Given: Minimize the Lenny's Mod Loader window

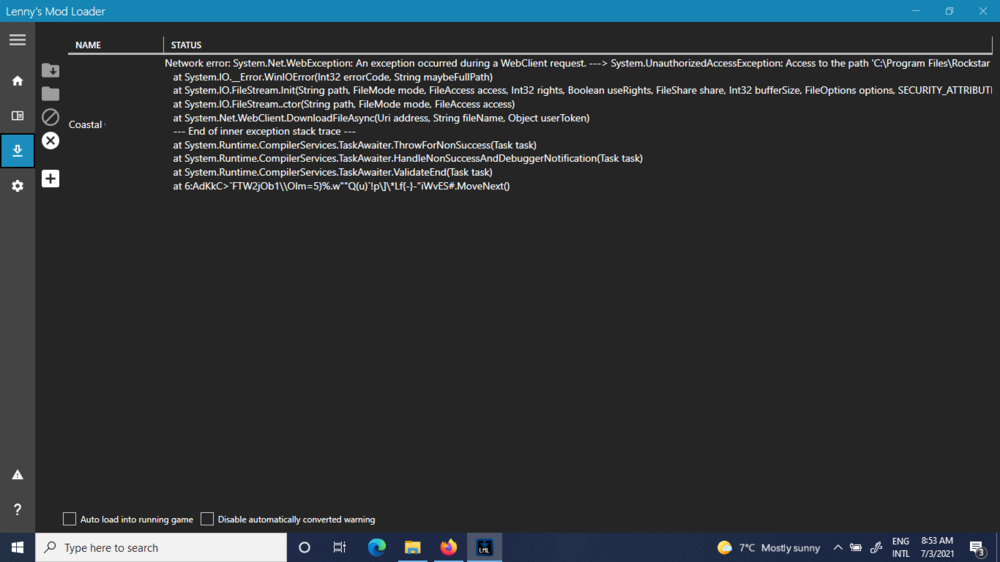Looking at the screenshot, I should [916, 11].
